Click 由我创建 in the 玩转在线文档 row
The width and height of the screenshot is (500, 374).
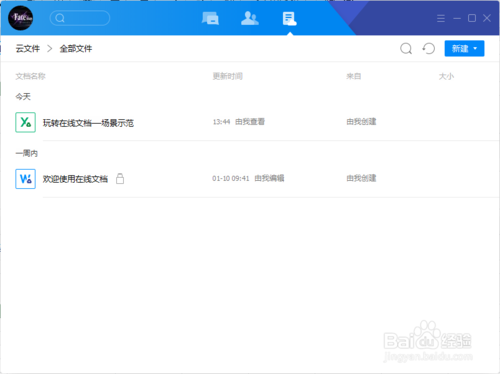tap(361, 122)
